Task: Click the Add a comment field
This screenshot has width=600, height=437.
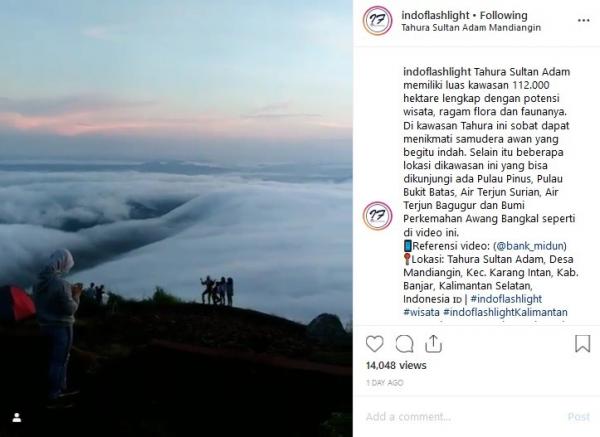Action: [x=463, y=416]
